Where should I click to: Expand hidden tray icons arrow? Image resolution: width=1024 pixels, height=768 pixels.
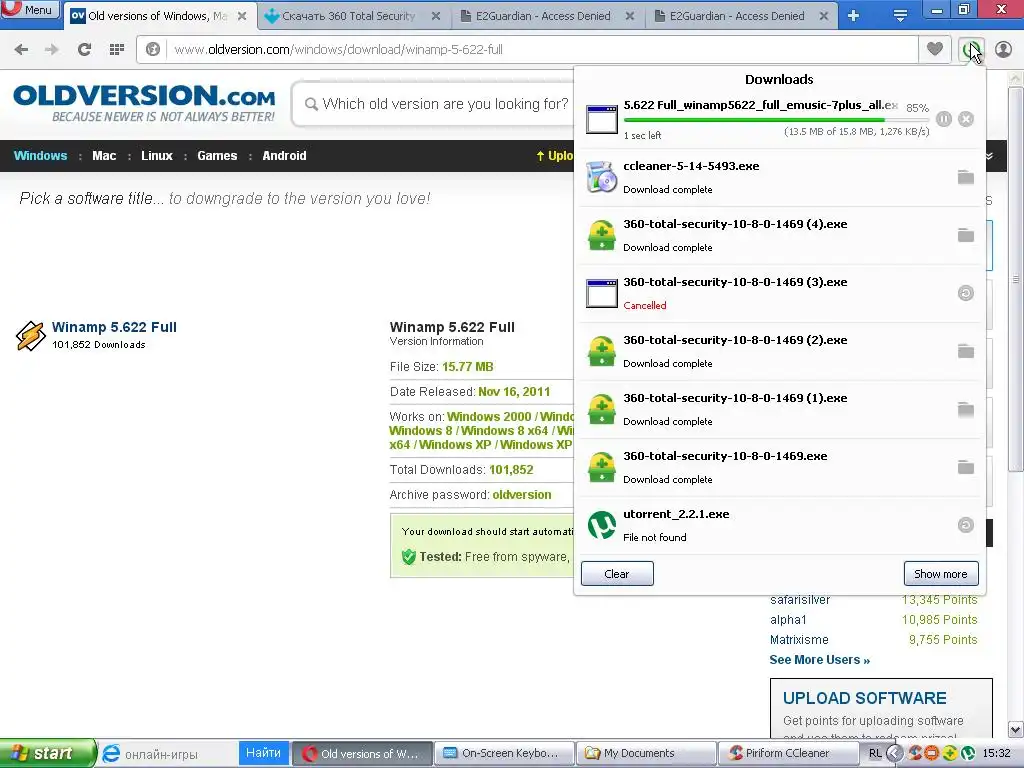[895, 753]
